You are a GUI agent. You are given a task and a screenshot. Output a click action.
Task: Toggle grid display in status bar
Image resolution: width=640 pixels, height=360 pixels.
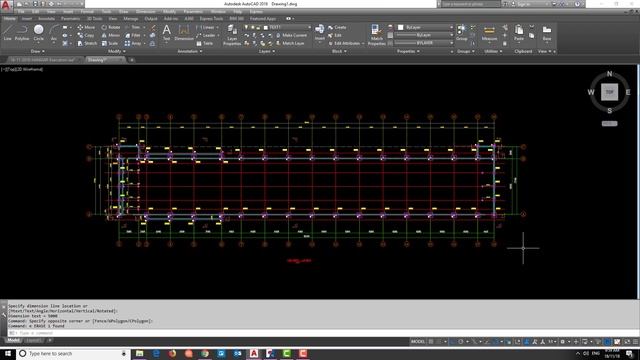tap(431, 342)
